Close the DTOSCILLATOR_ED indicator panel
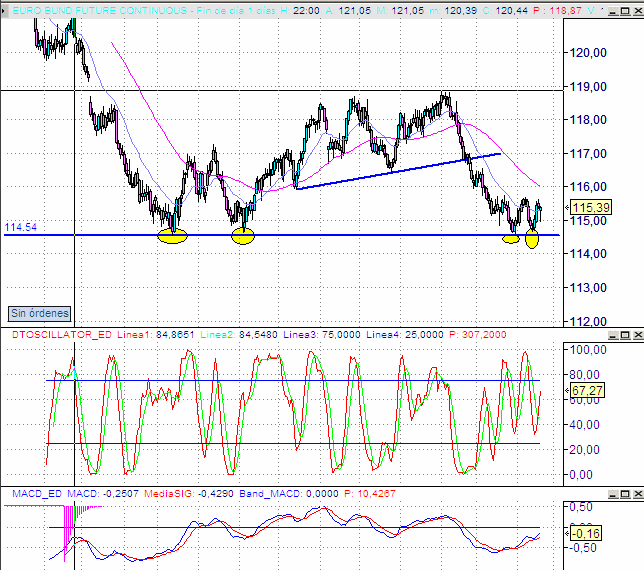This screenshot has width=644, height=570. [638, 335]
